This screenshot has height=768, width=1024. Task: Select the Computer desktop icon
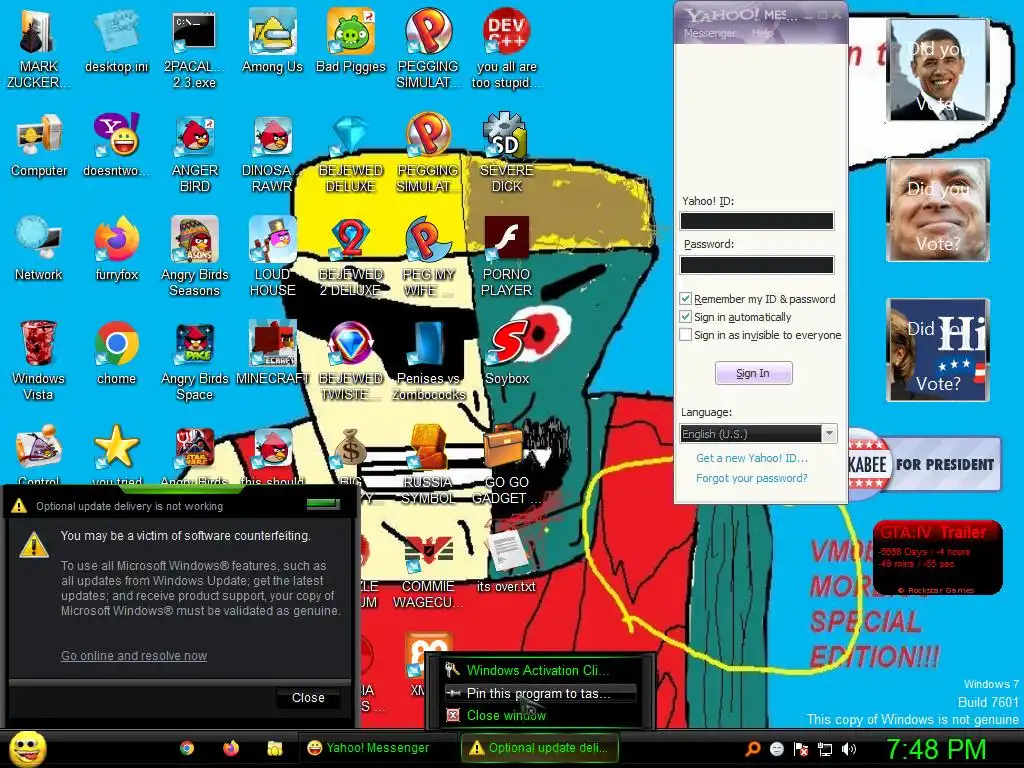[x=39, y=145]
